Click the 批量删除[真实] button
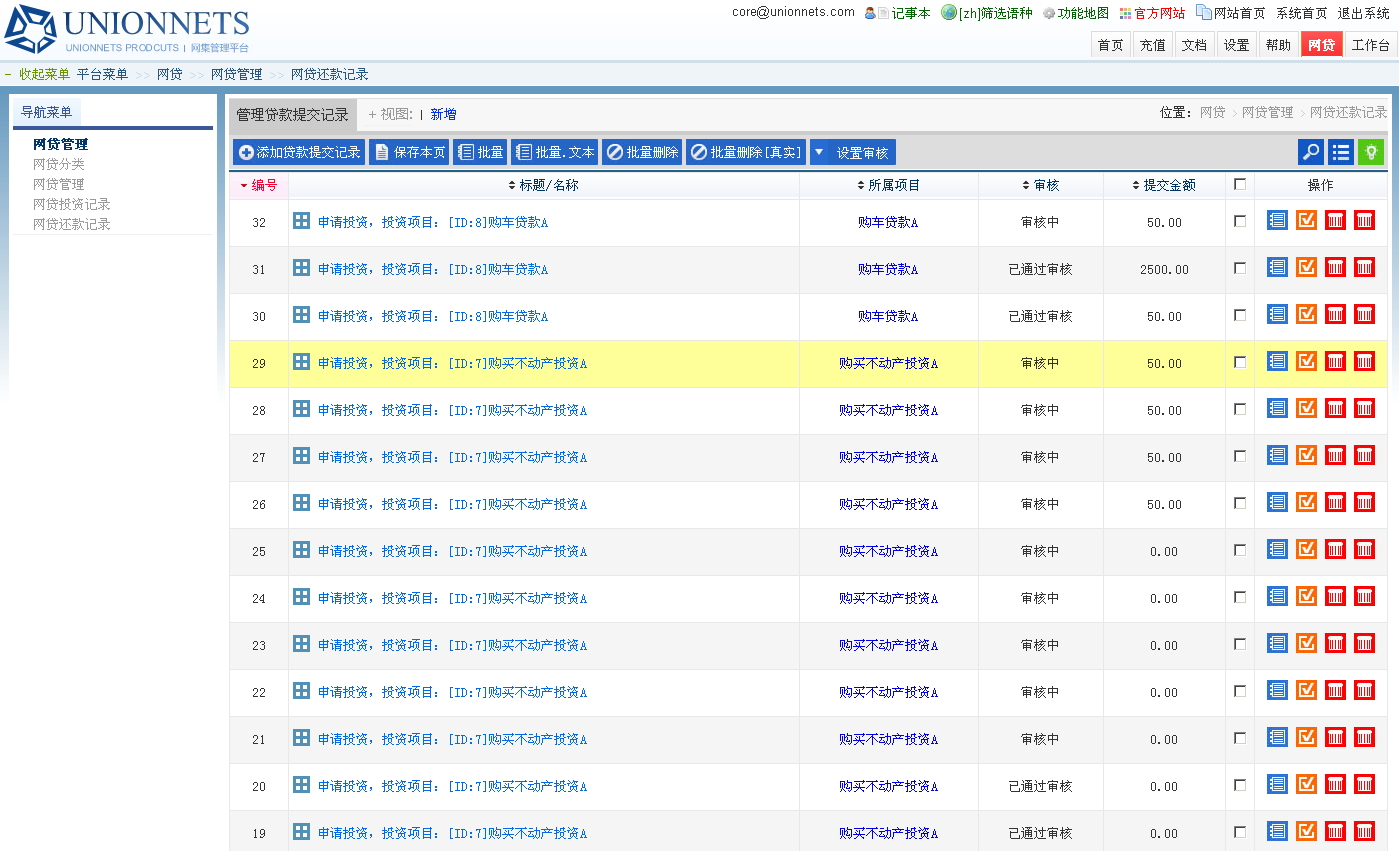 click(x=746, y=152)
